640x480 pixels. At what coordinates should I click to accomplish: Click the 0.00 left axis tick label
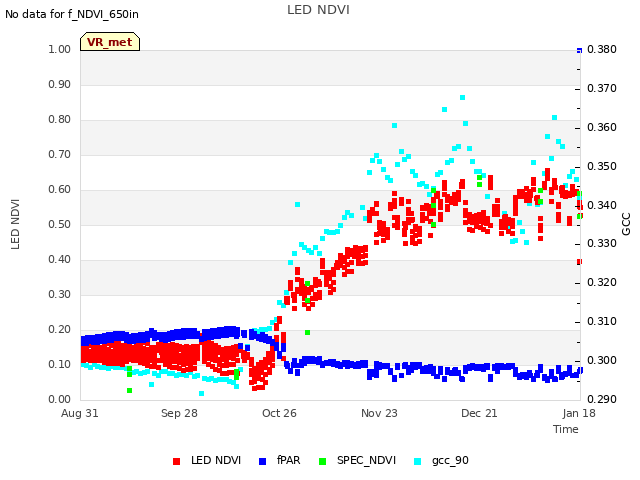(x=60, y=399)
